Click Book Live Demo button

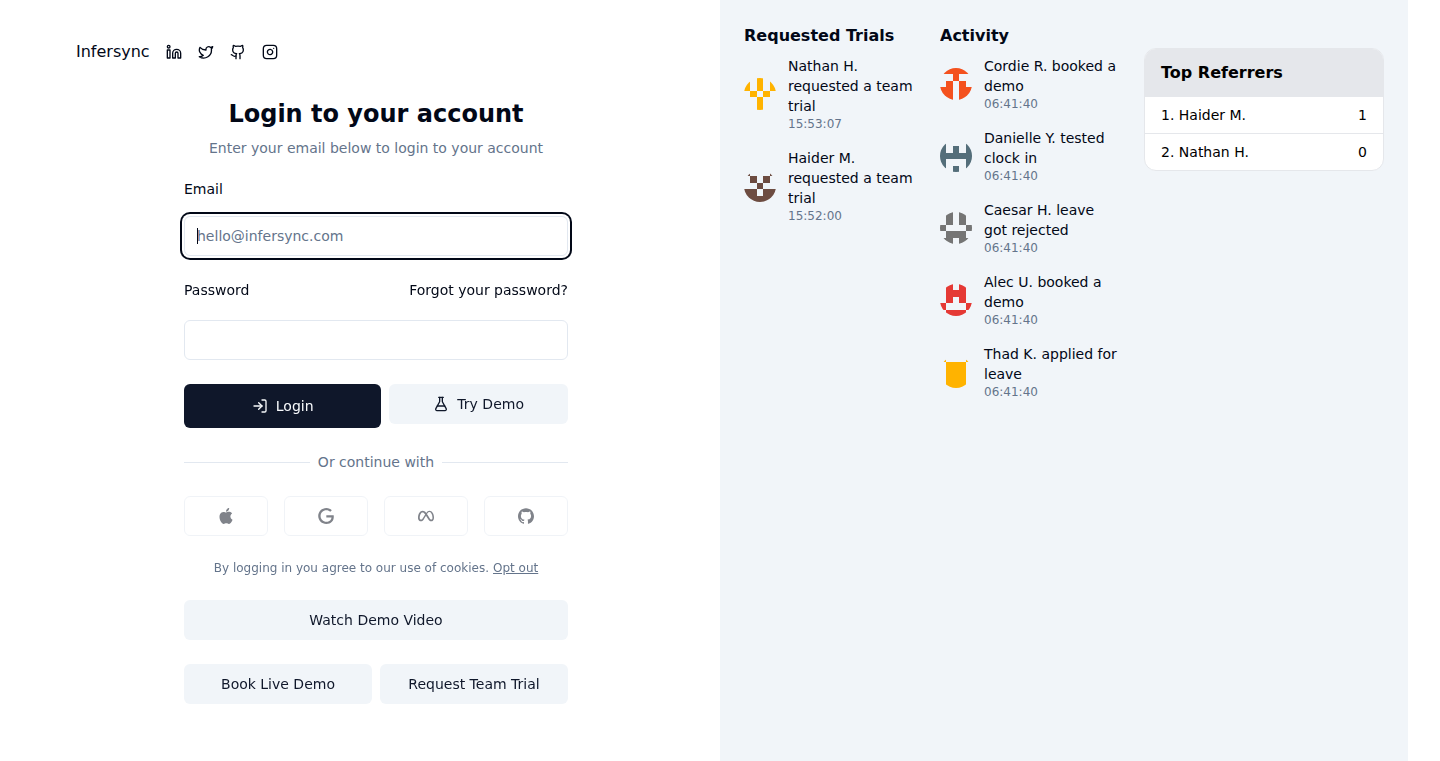pos(278,684)
